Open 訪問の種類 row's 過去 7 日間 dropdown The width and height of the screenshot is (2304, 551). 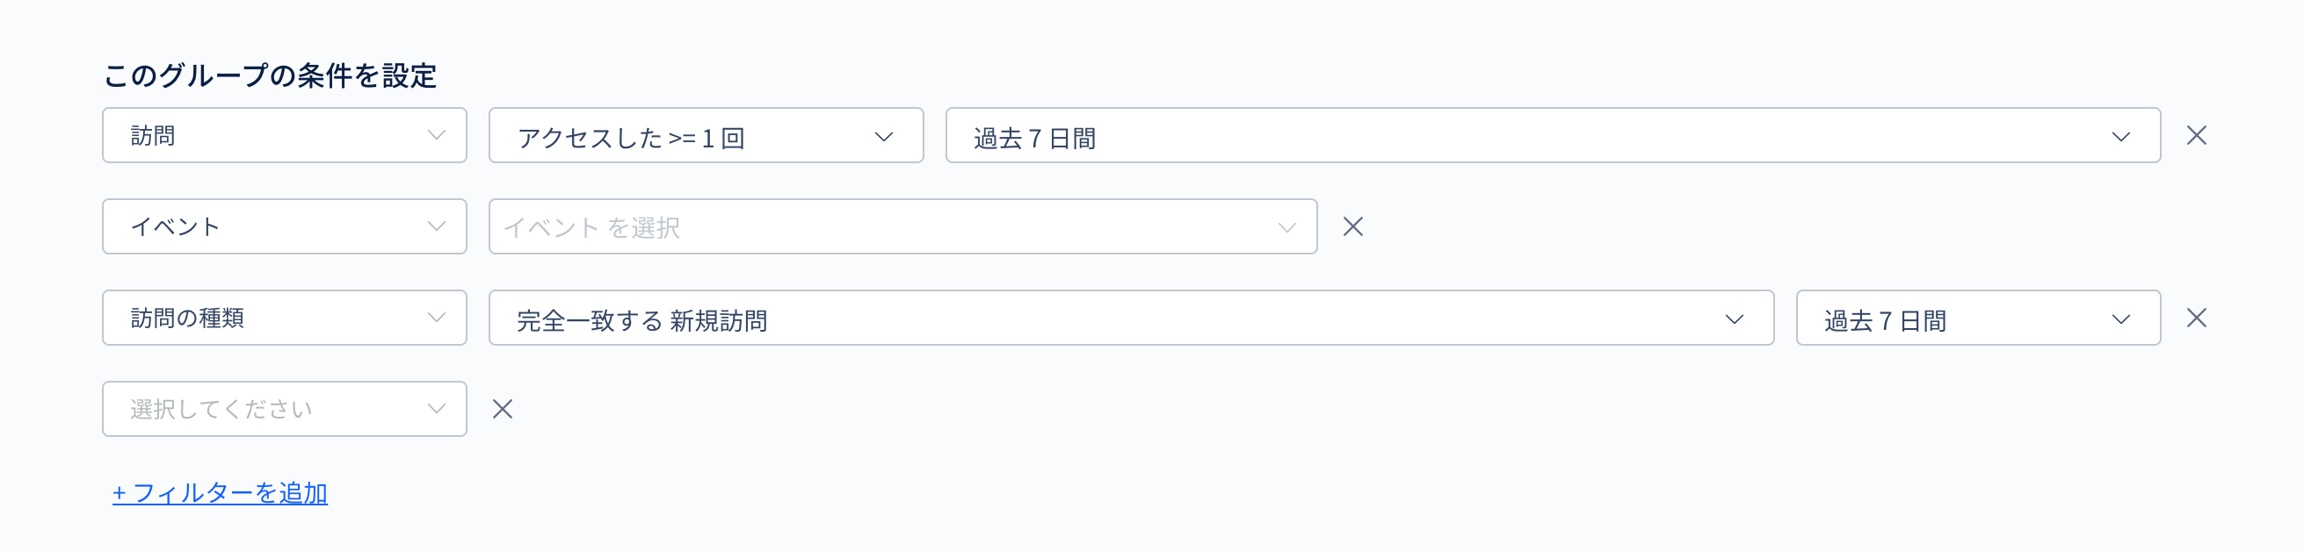click(x=1977, y=318)
